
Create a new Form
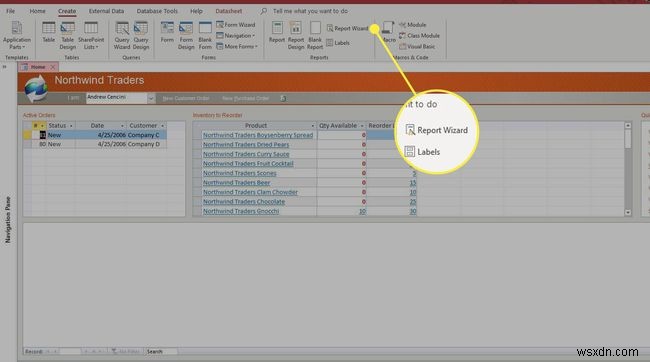[167, 32]
